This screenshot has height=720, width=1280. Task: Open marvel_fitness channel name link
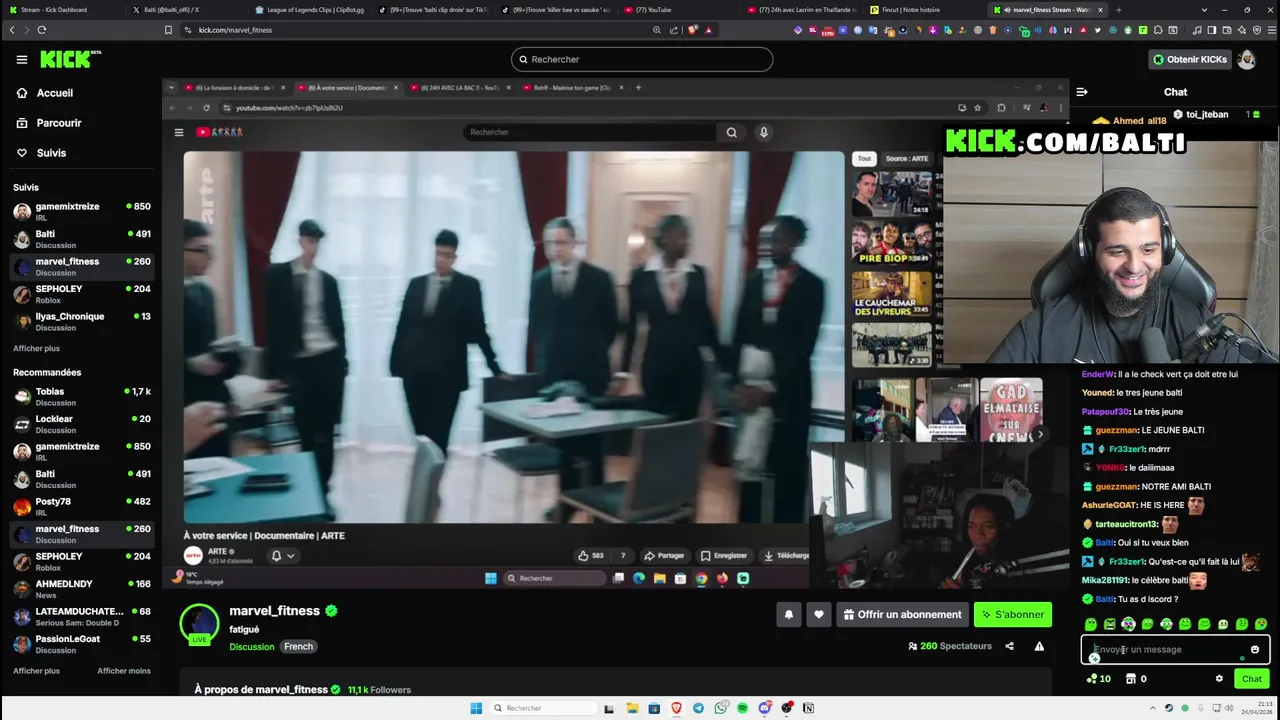click(274, 611)
